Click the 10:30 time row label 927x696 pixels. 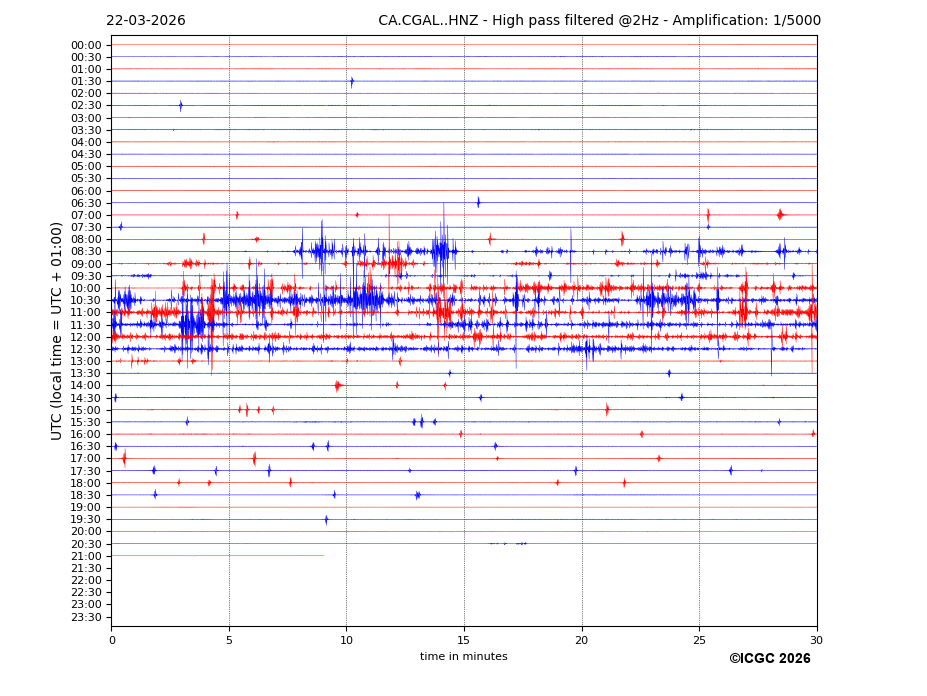coord(86,300)
